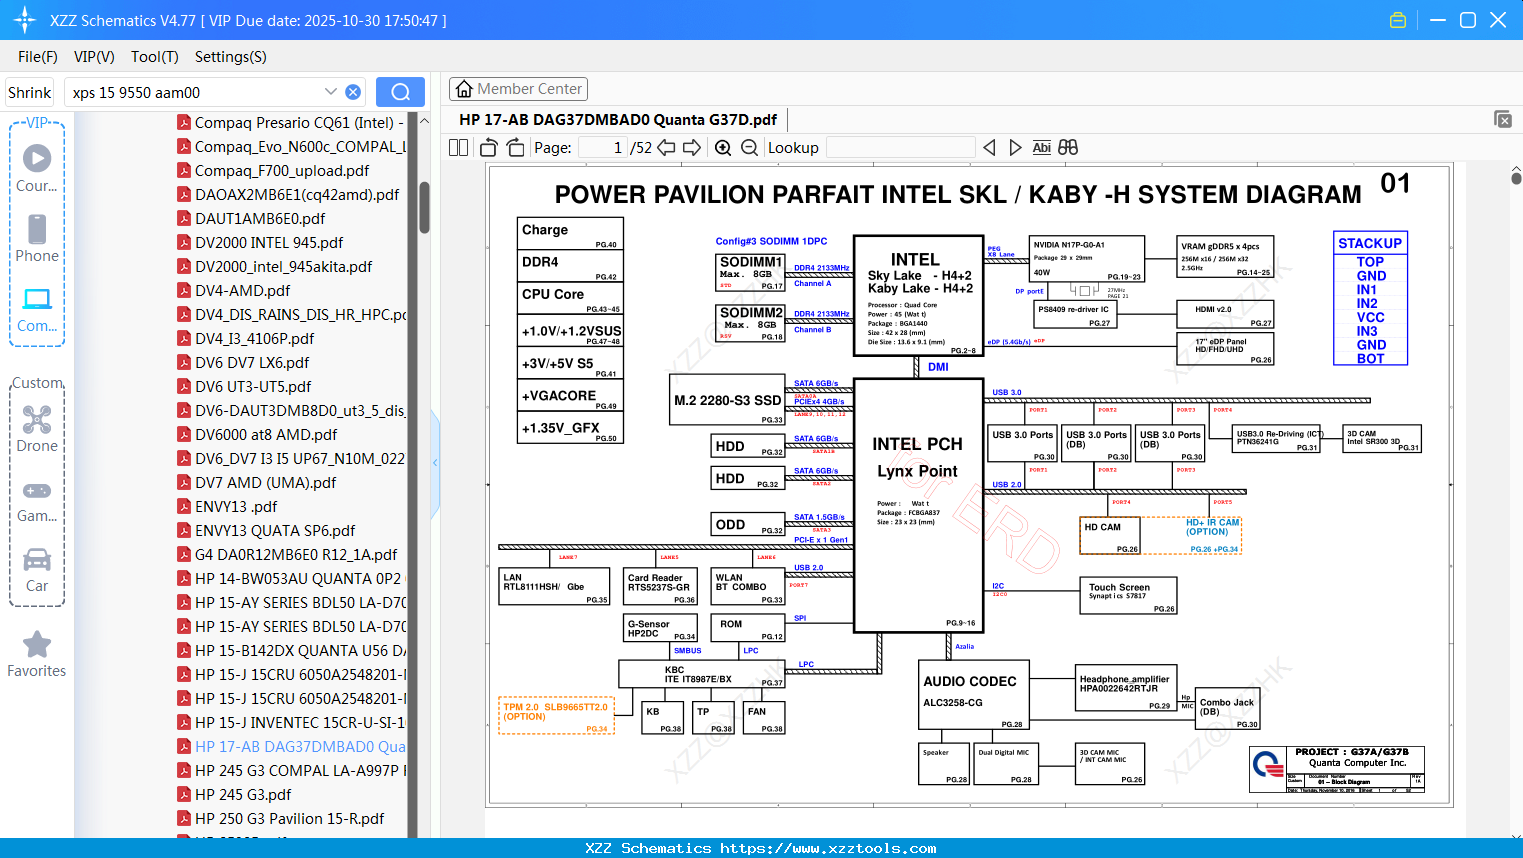Open the File(F) menu
This screenshot has height=858, width=1523.
tap(38, 57)
